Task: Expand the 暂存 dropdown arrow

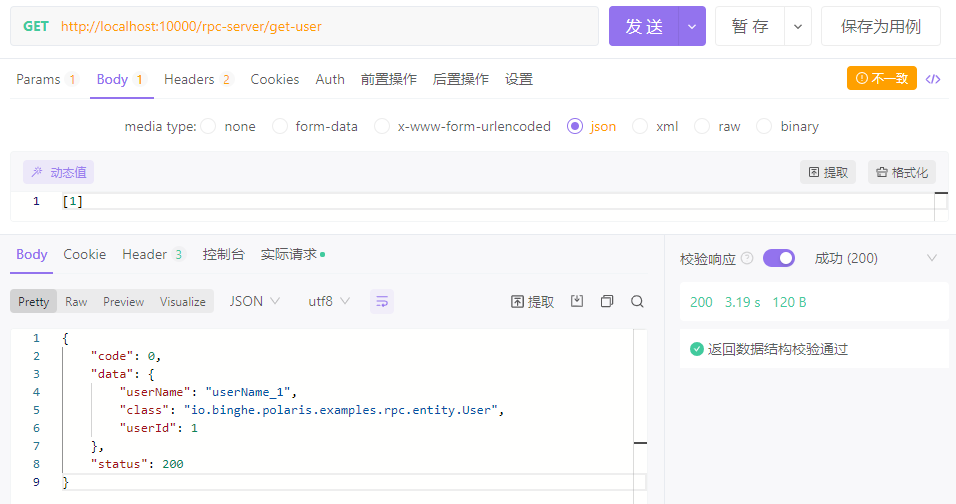Action: [797, 27]
